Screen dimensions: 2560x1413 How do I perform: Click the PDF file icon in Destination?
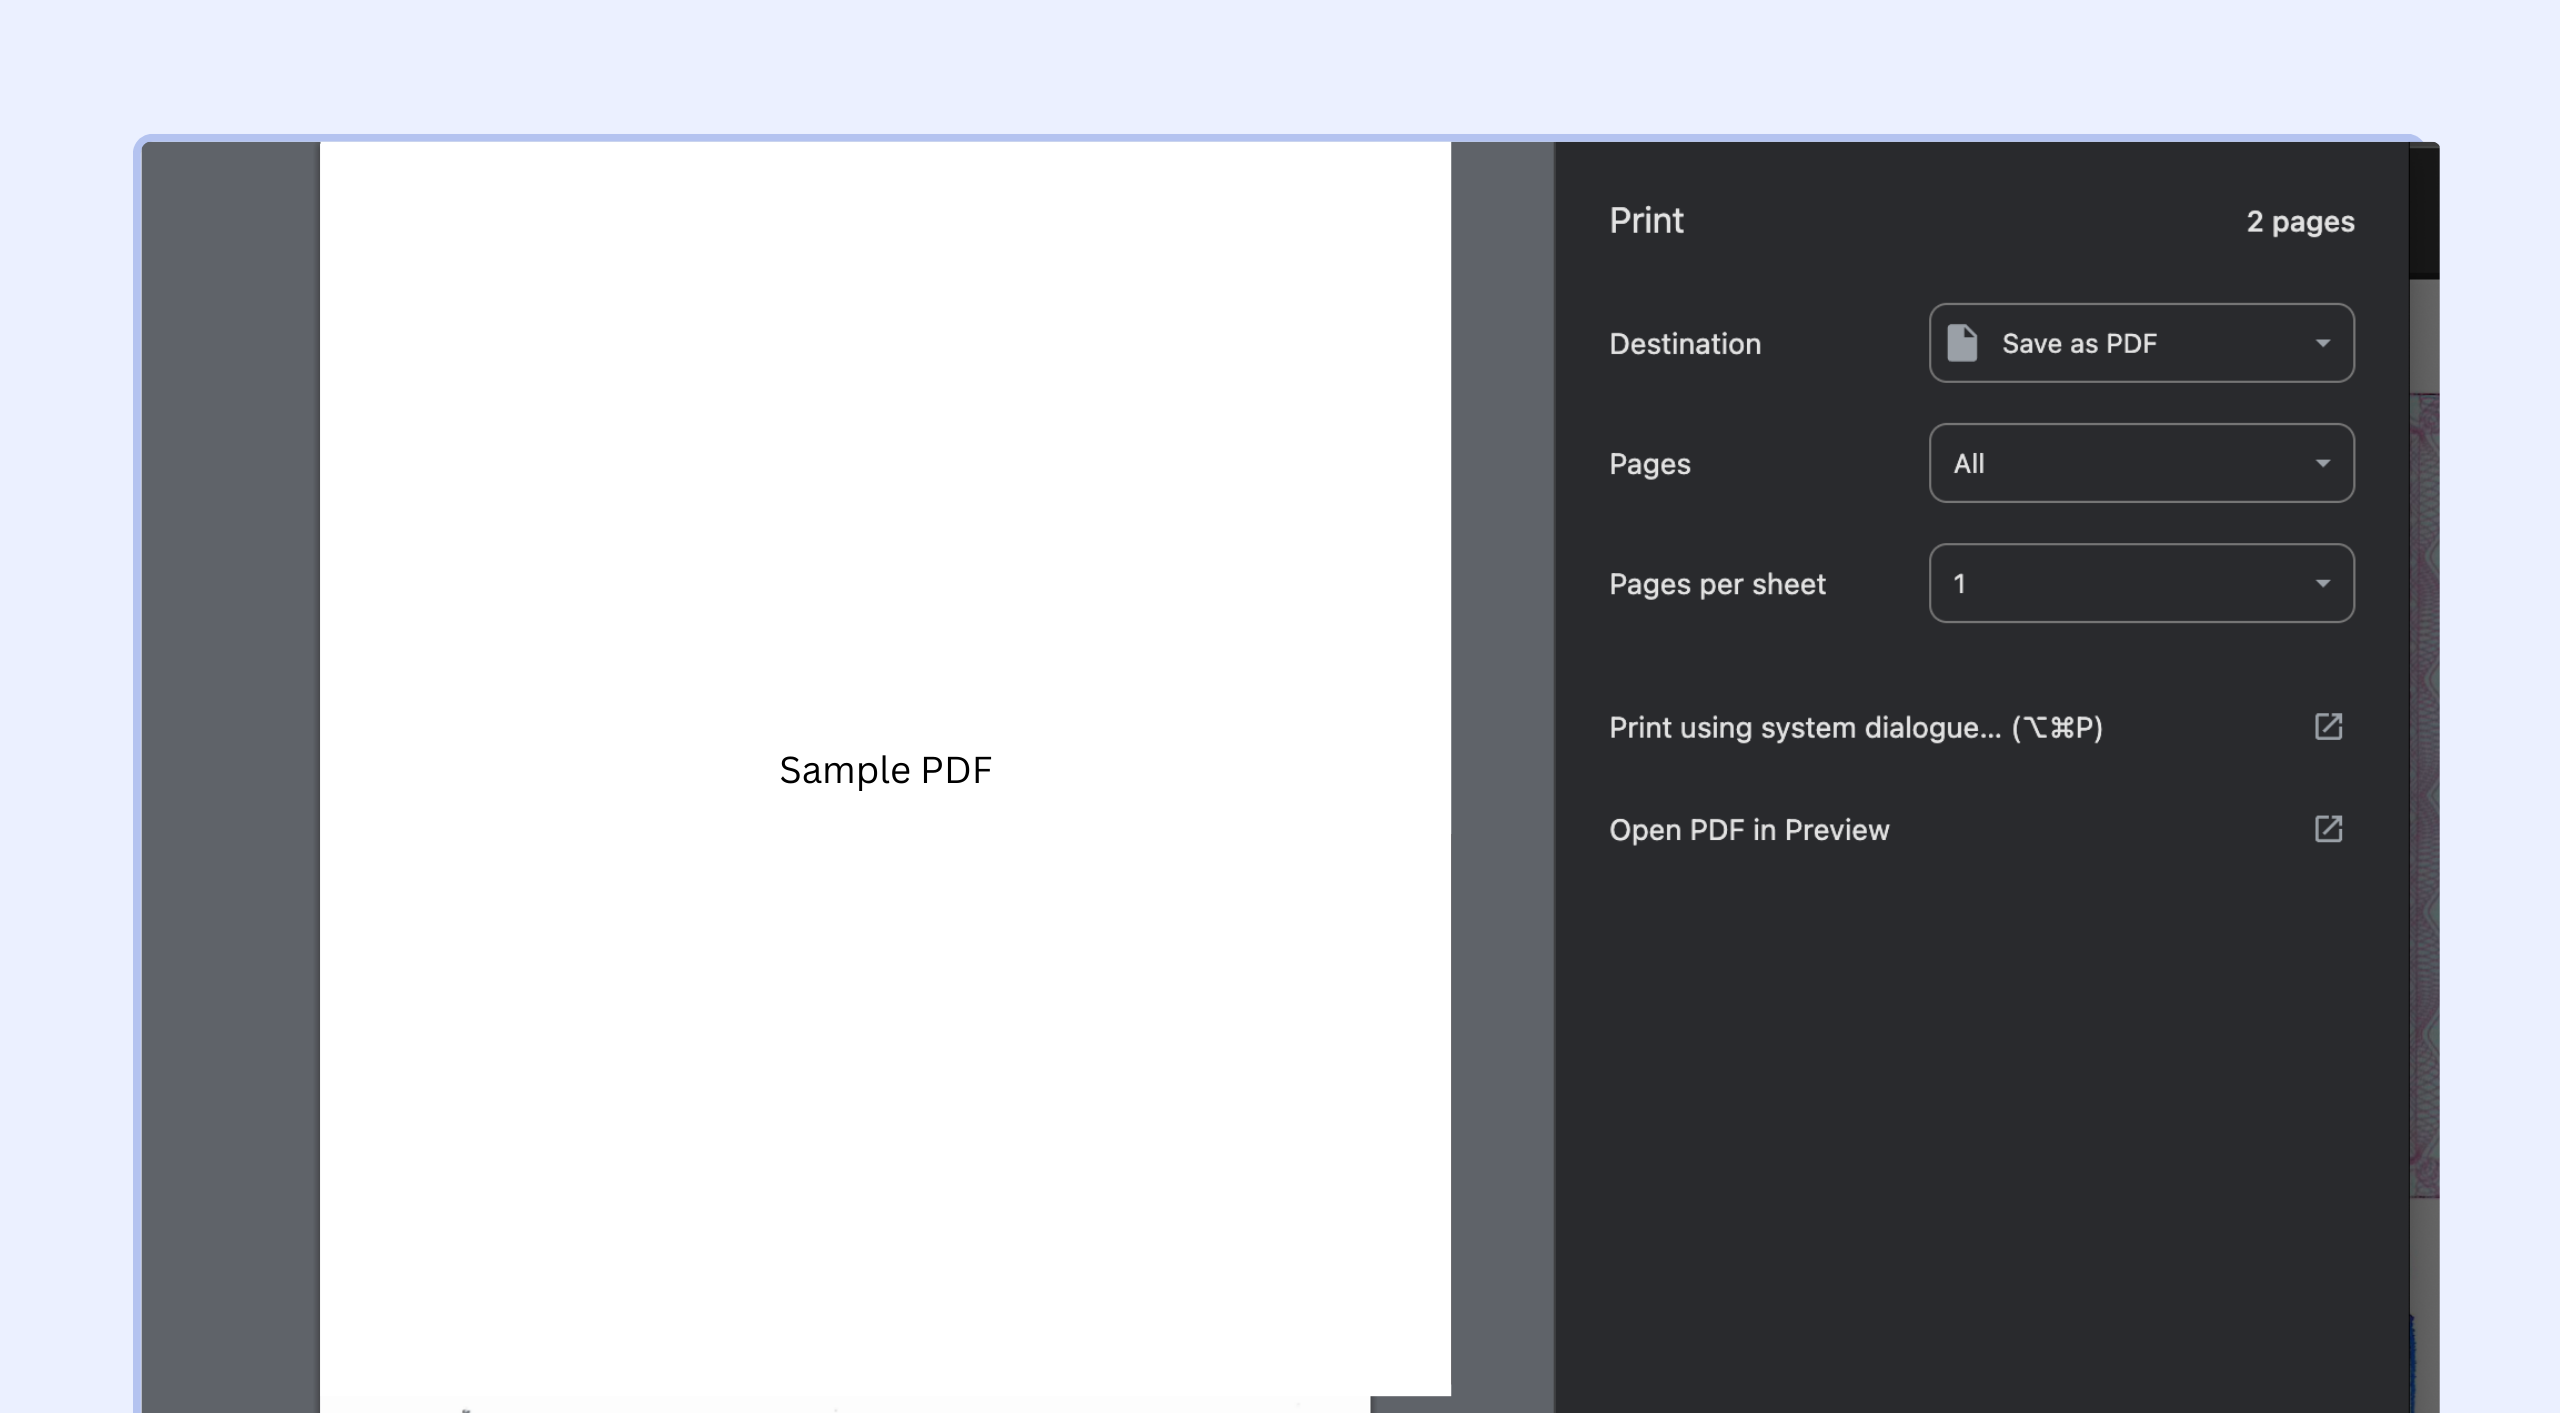point(1961,343)
